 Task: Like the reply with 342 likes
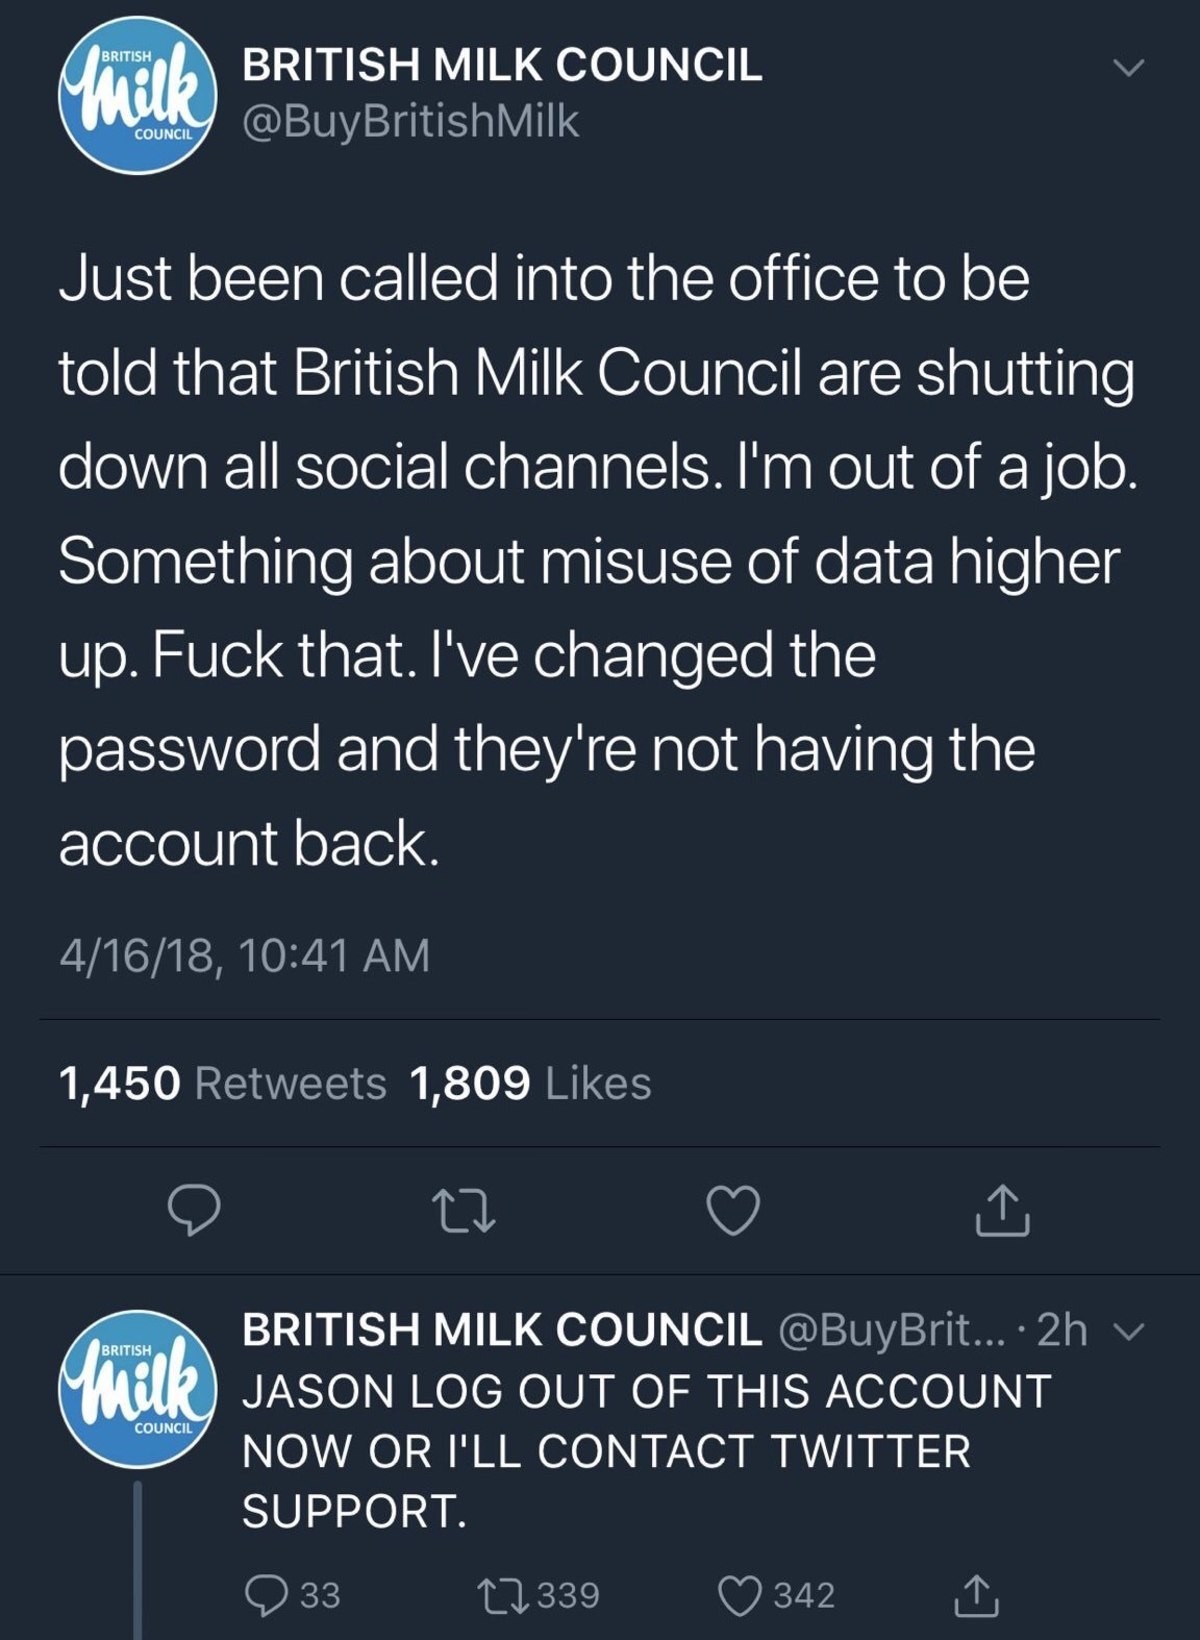(740, 1594)
